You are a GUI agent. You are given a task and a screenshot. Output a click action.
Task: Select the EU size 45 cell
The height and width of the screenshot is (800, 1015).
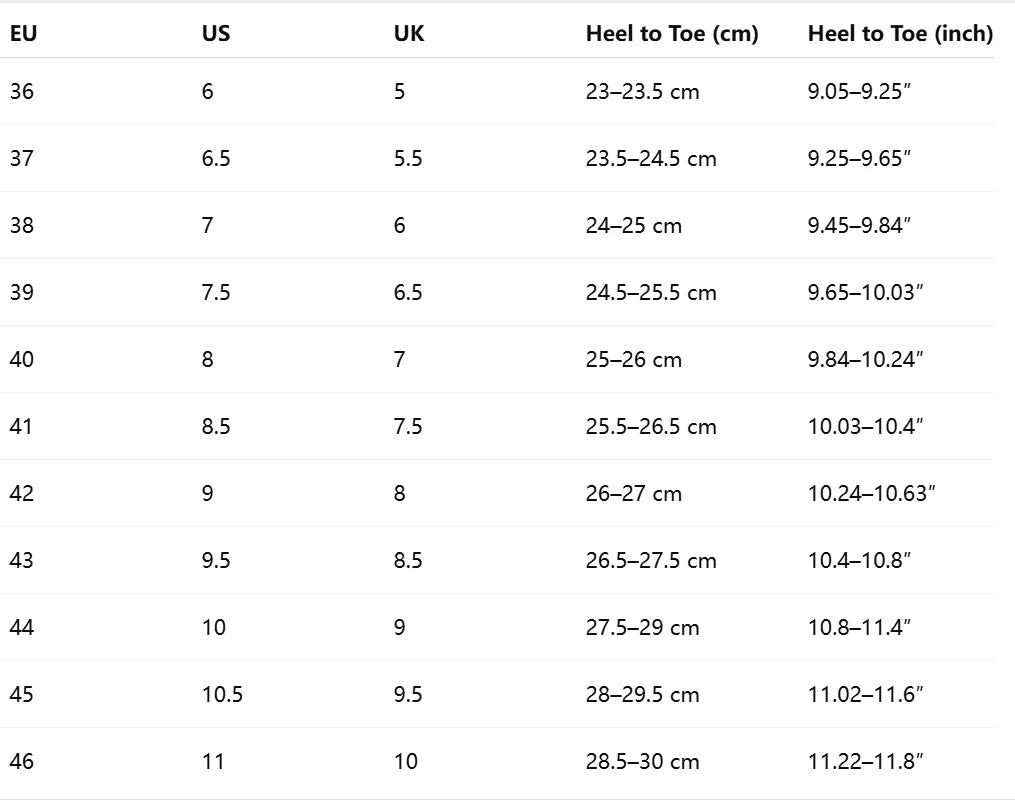[22, 695]
